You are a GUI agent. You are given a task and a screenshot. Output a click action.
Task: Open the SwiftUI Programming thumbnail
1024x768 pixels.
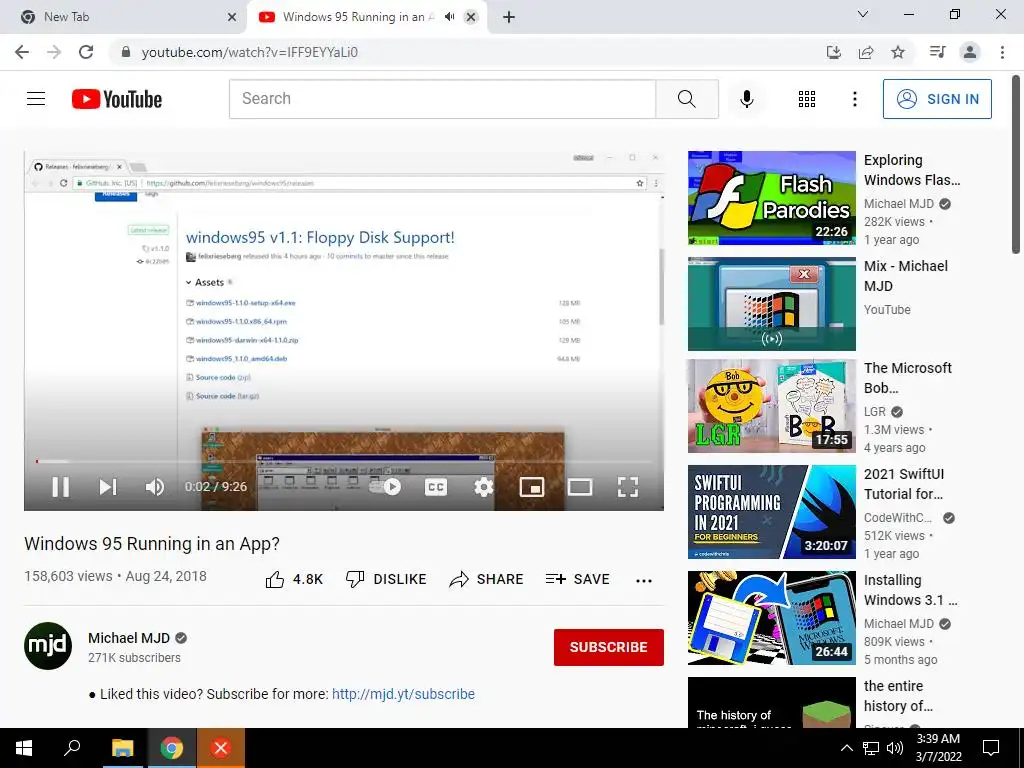tap(771, 512)
